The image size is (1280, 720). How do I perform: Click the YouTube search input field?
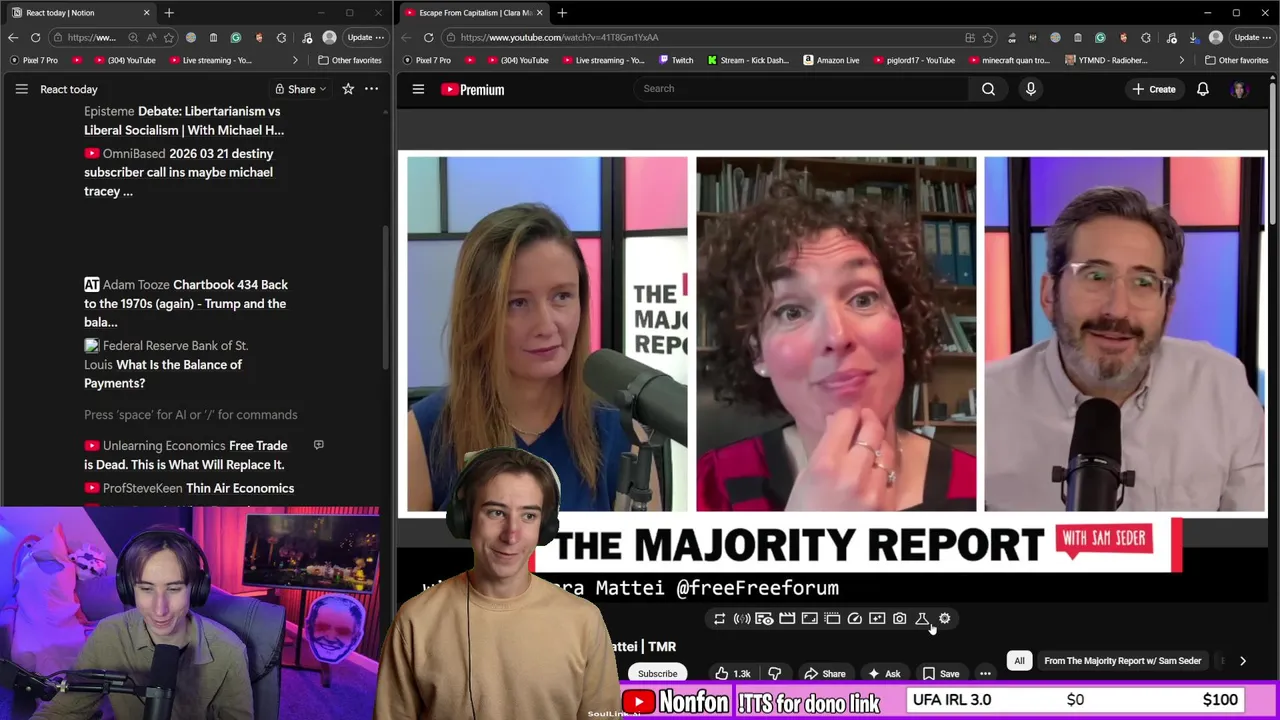coord(800,89)
